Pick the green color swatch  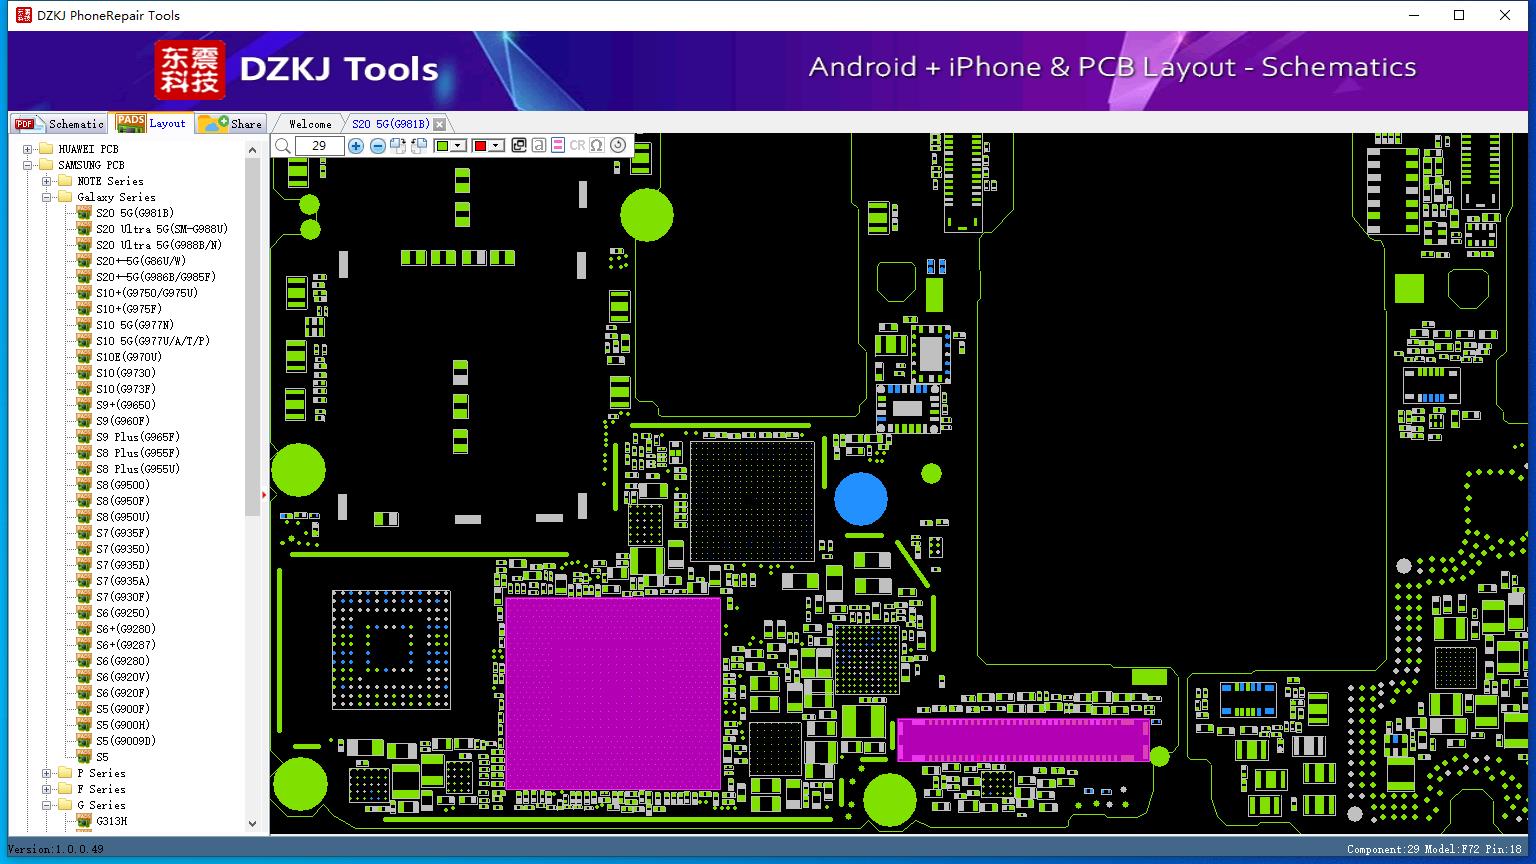click(443, 146)
